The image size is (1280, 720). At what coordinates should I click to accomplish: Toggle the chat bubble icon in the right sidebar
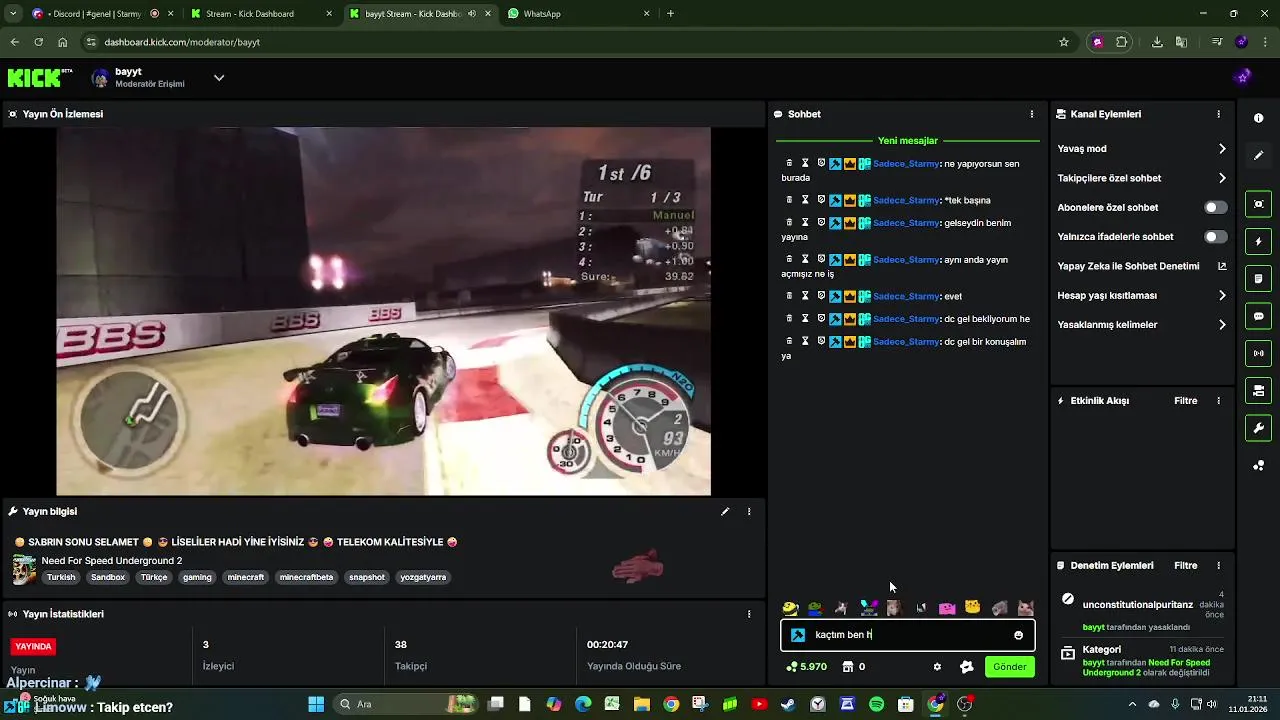1258,315
